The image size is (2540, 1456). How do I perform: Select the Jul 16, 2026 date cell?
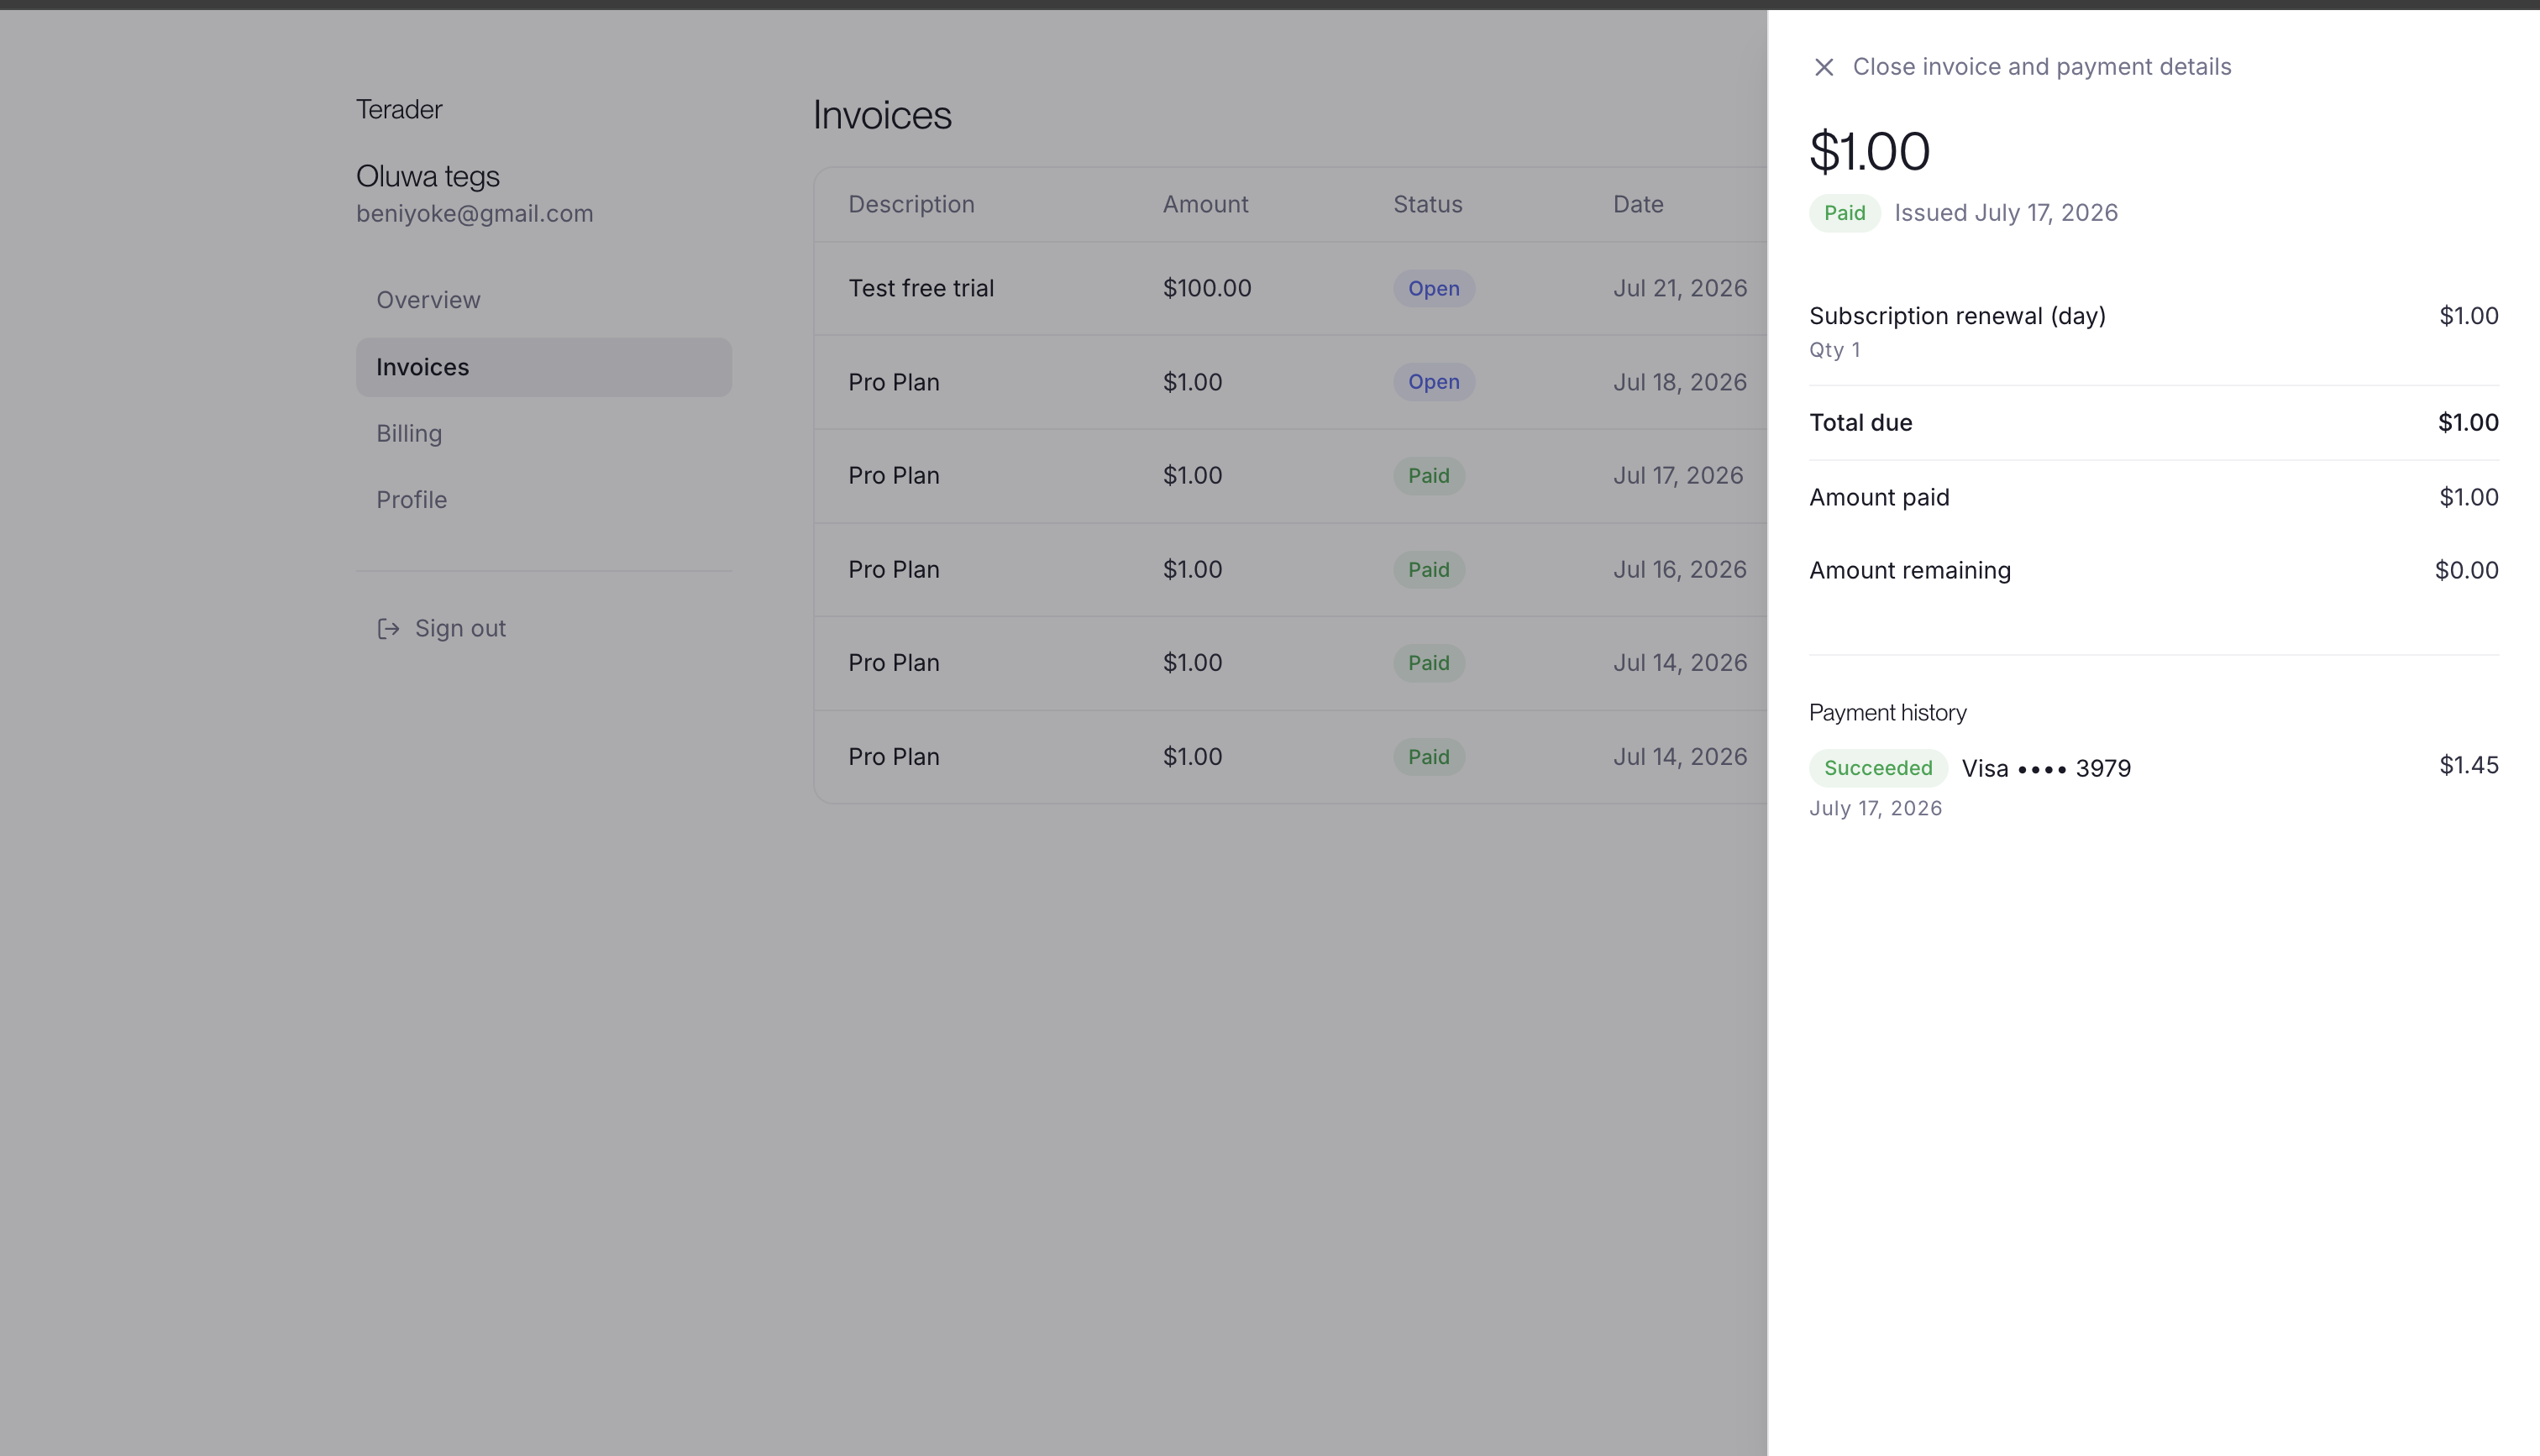click(x=1679, y=569)
